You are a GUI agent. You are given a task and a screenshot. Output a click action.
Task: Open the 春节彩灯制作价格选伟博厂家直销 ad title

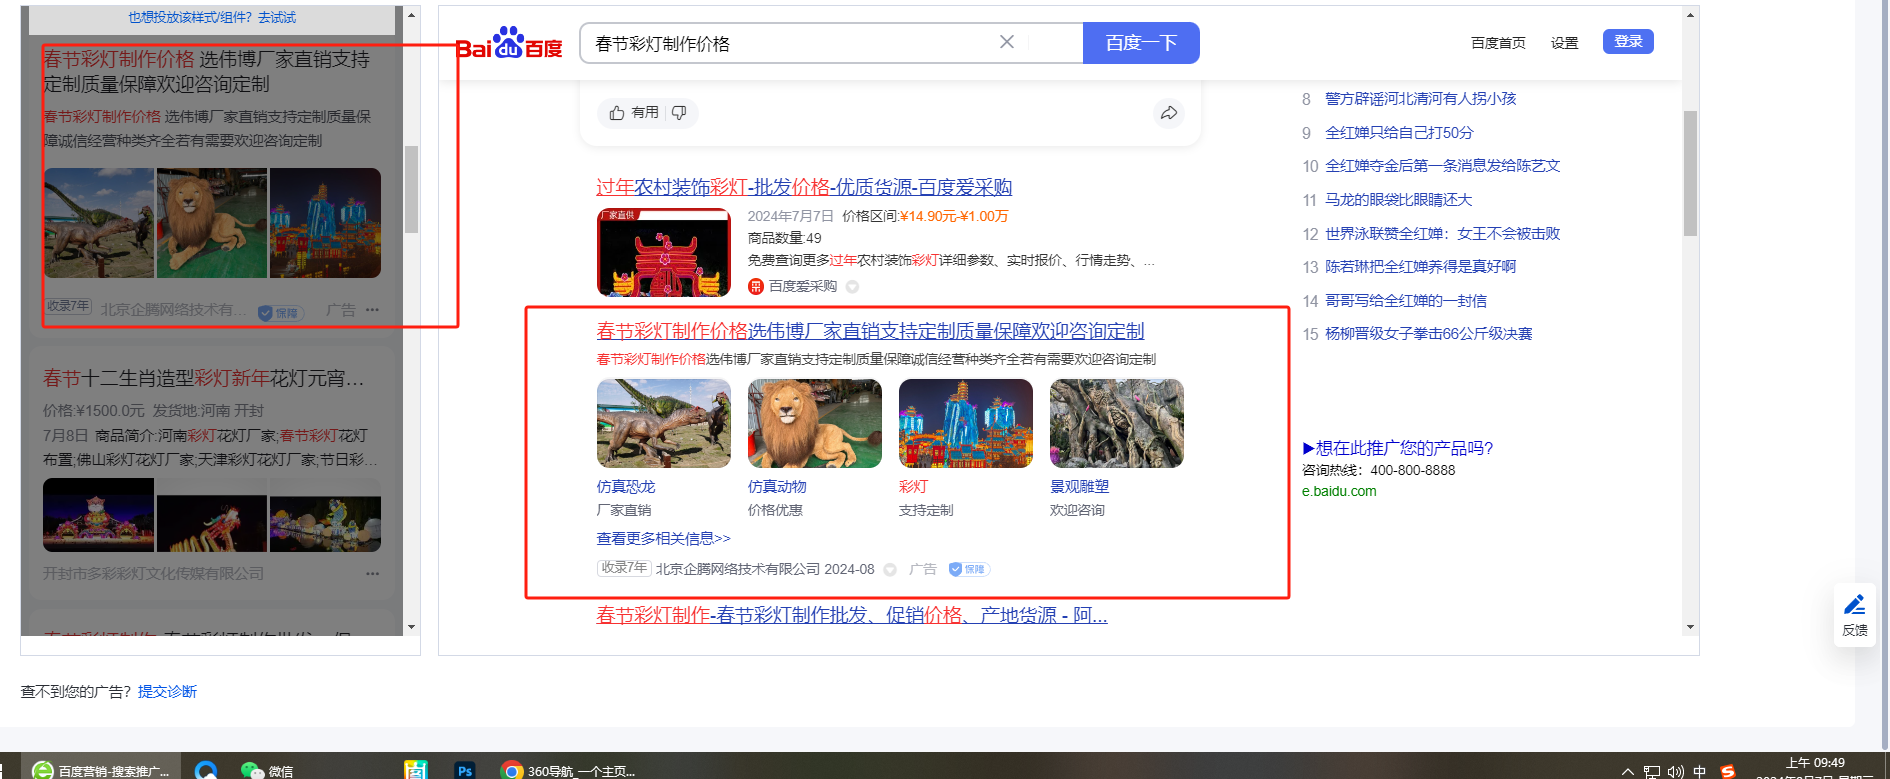tap(870, 331)
